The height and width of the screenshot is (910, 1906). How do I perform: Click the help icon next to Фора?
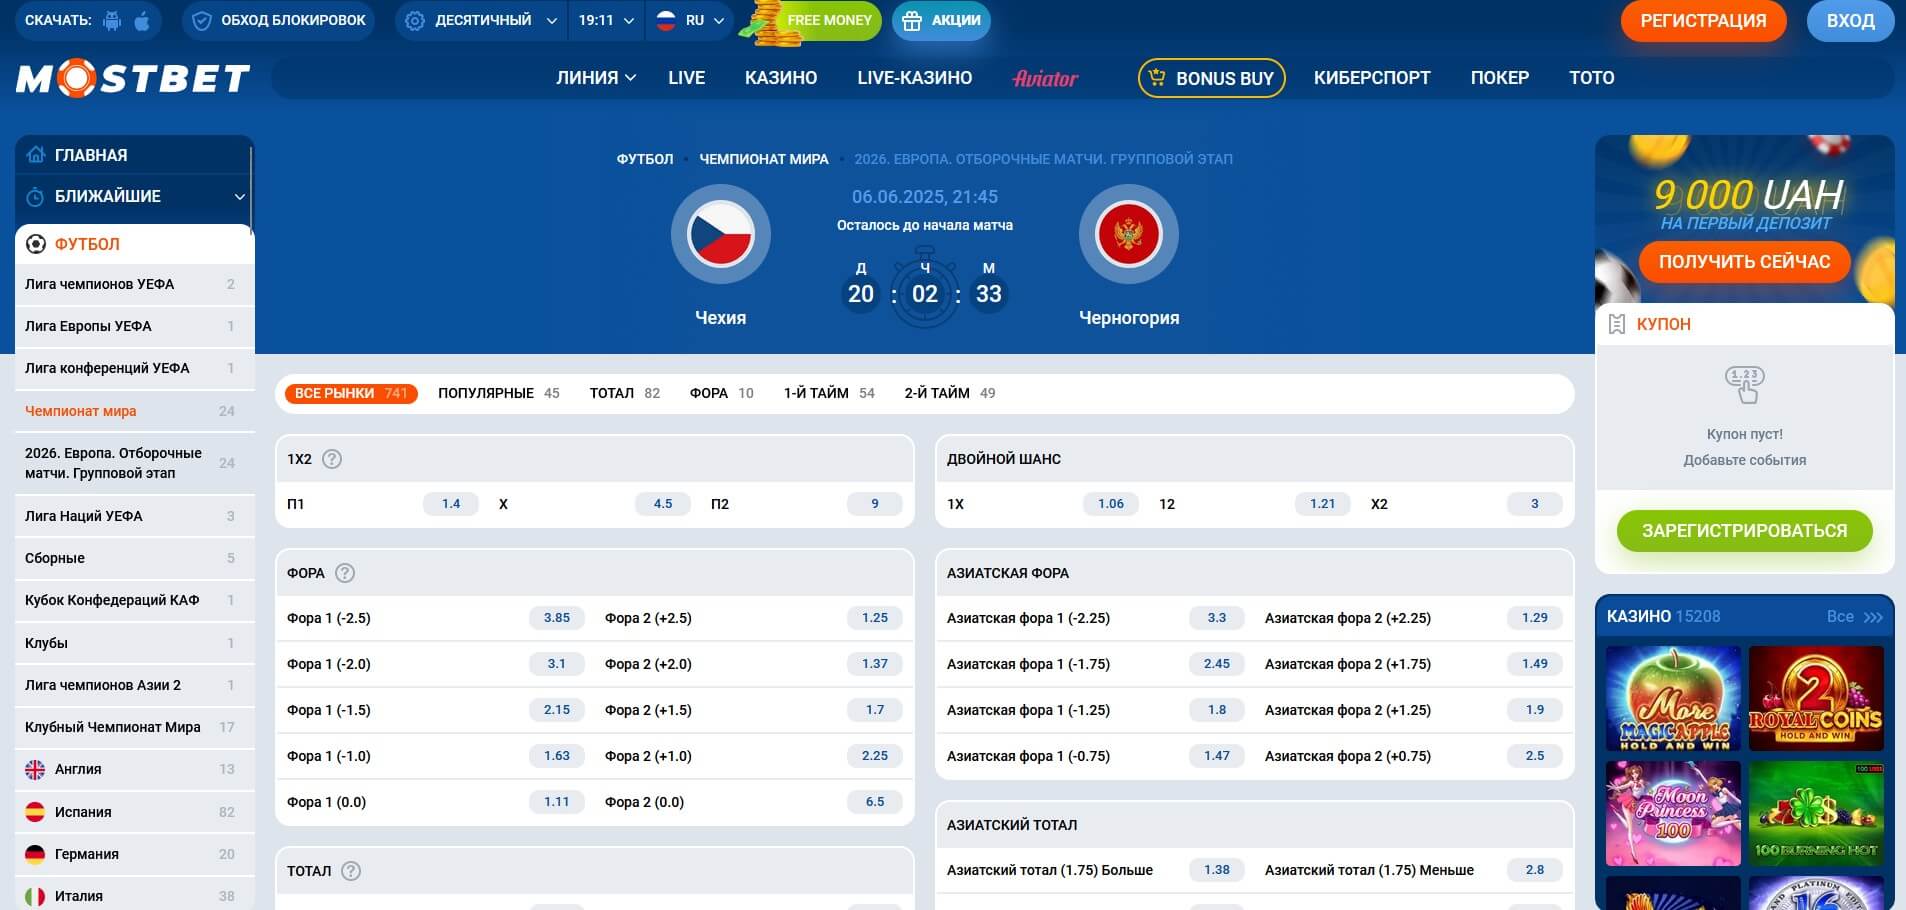345,573
